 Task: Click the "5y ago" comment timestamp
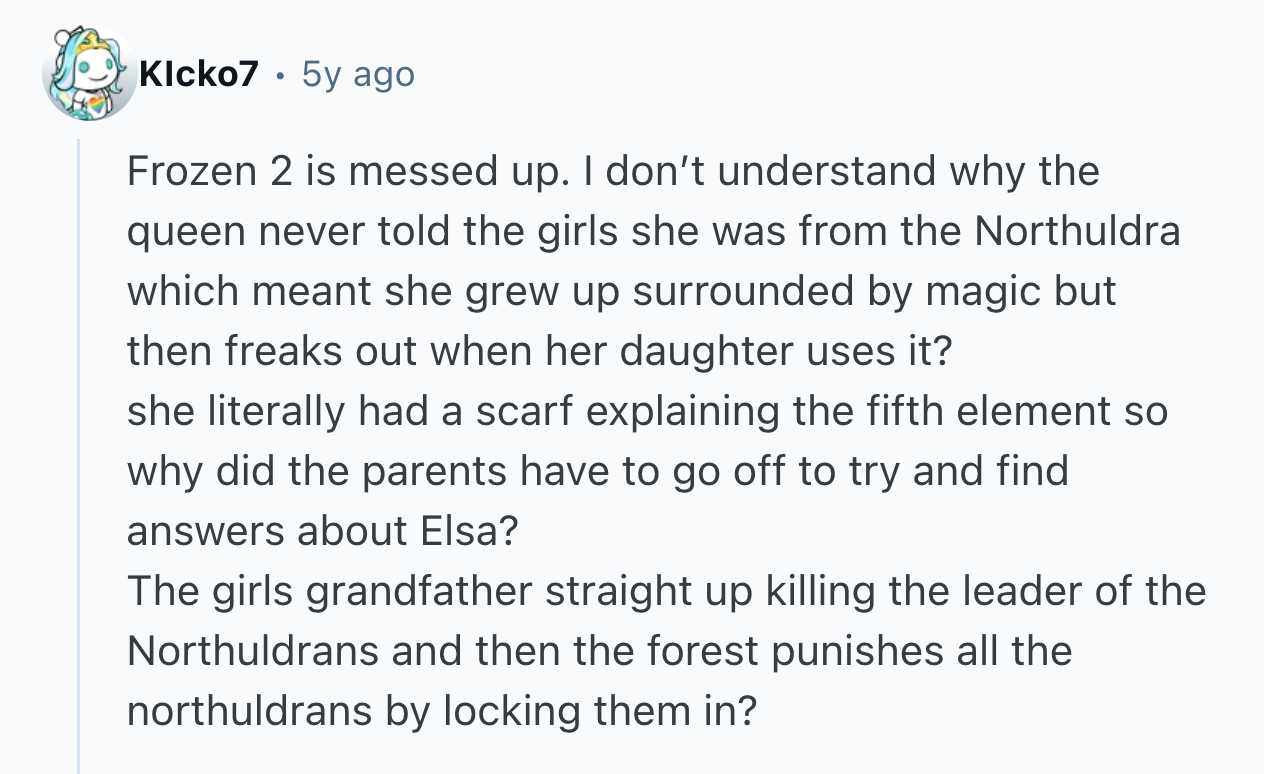pyautogui.click(x=357, y=74)
